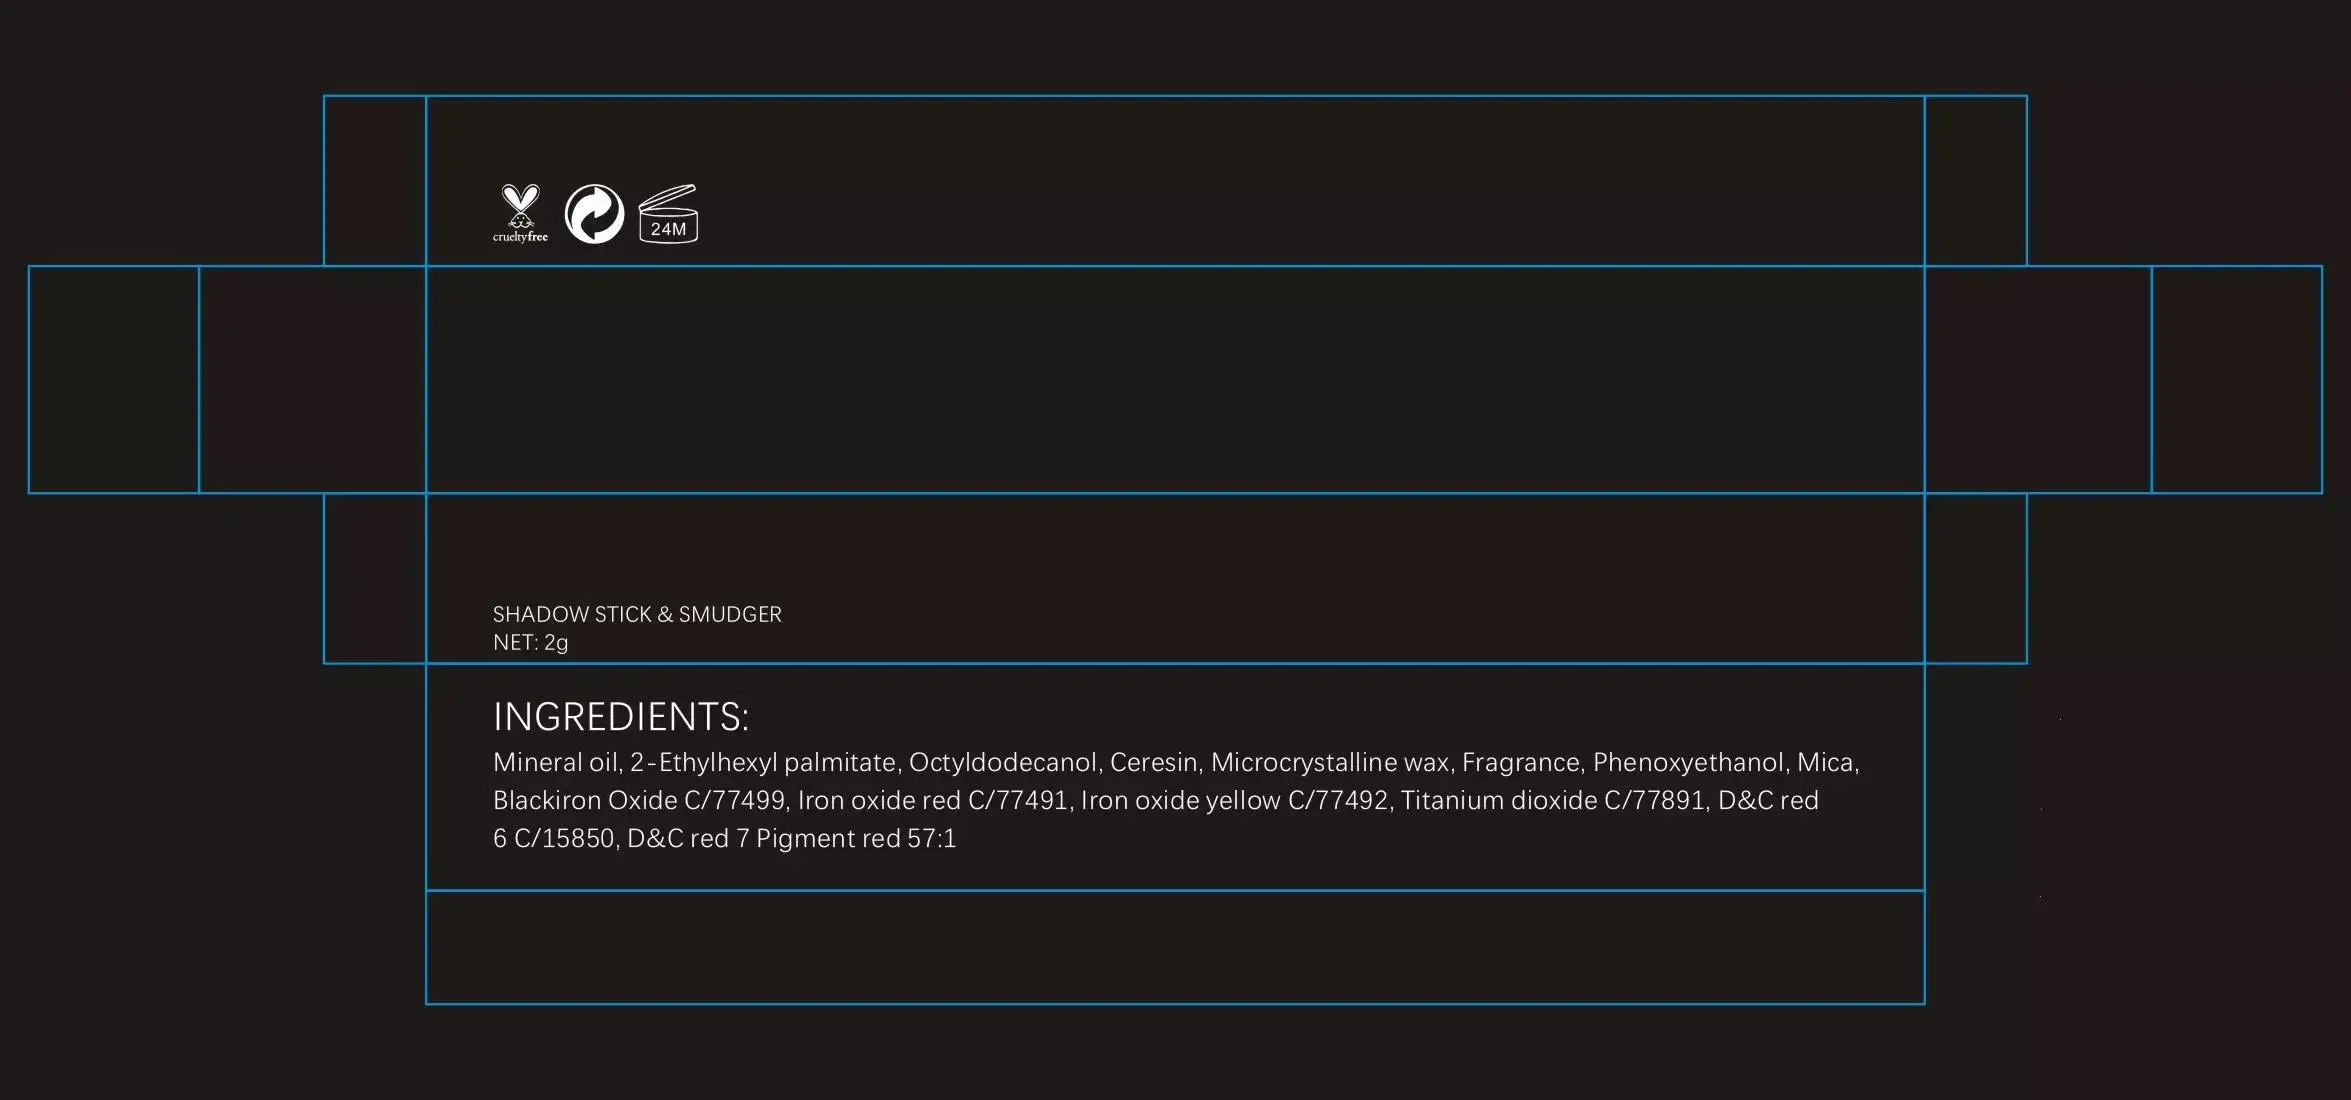Select the 2-Ethylhexyl palmitate ingredient
Viewport: 2351px width, 1100px height.
(764, 763)
